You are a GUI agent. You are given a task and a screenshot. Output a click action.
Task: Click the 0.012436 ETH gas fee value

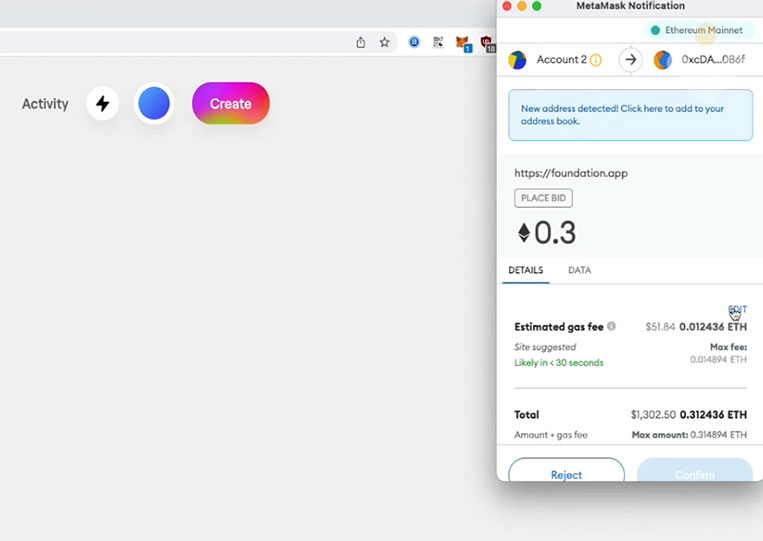713,327
